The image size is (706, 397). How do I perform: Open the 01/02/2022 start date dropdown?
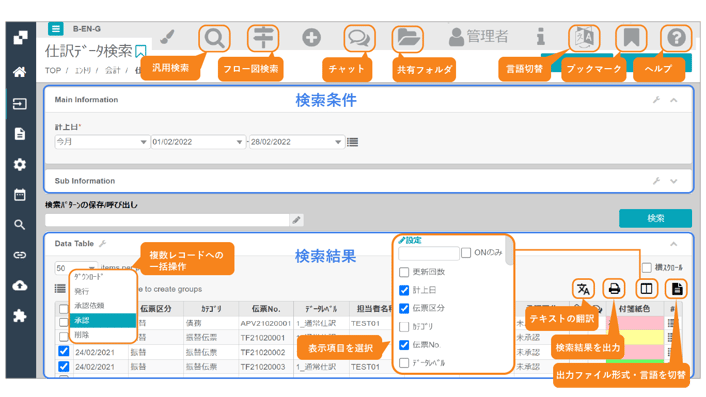(x=199, y=142)
